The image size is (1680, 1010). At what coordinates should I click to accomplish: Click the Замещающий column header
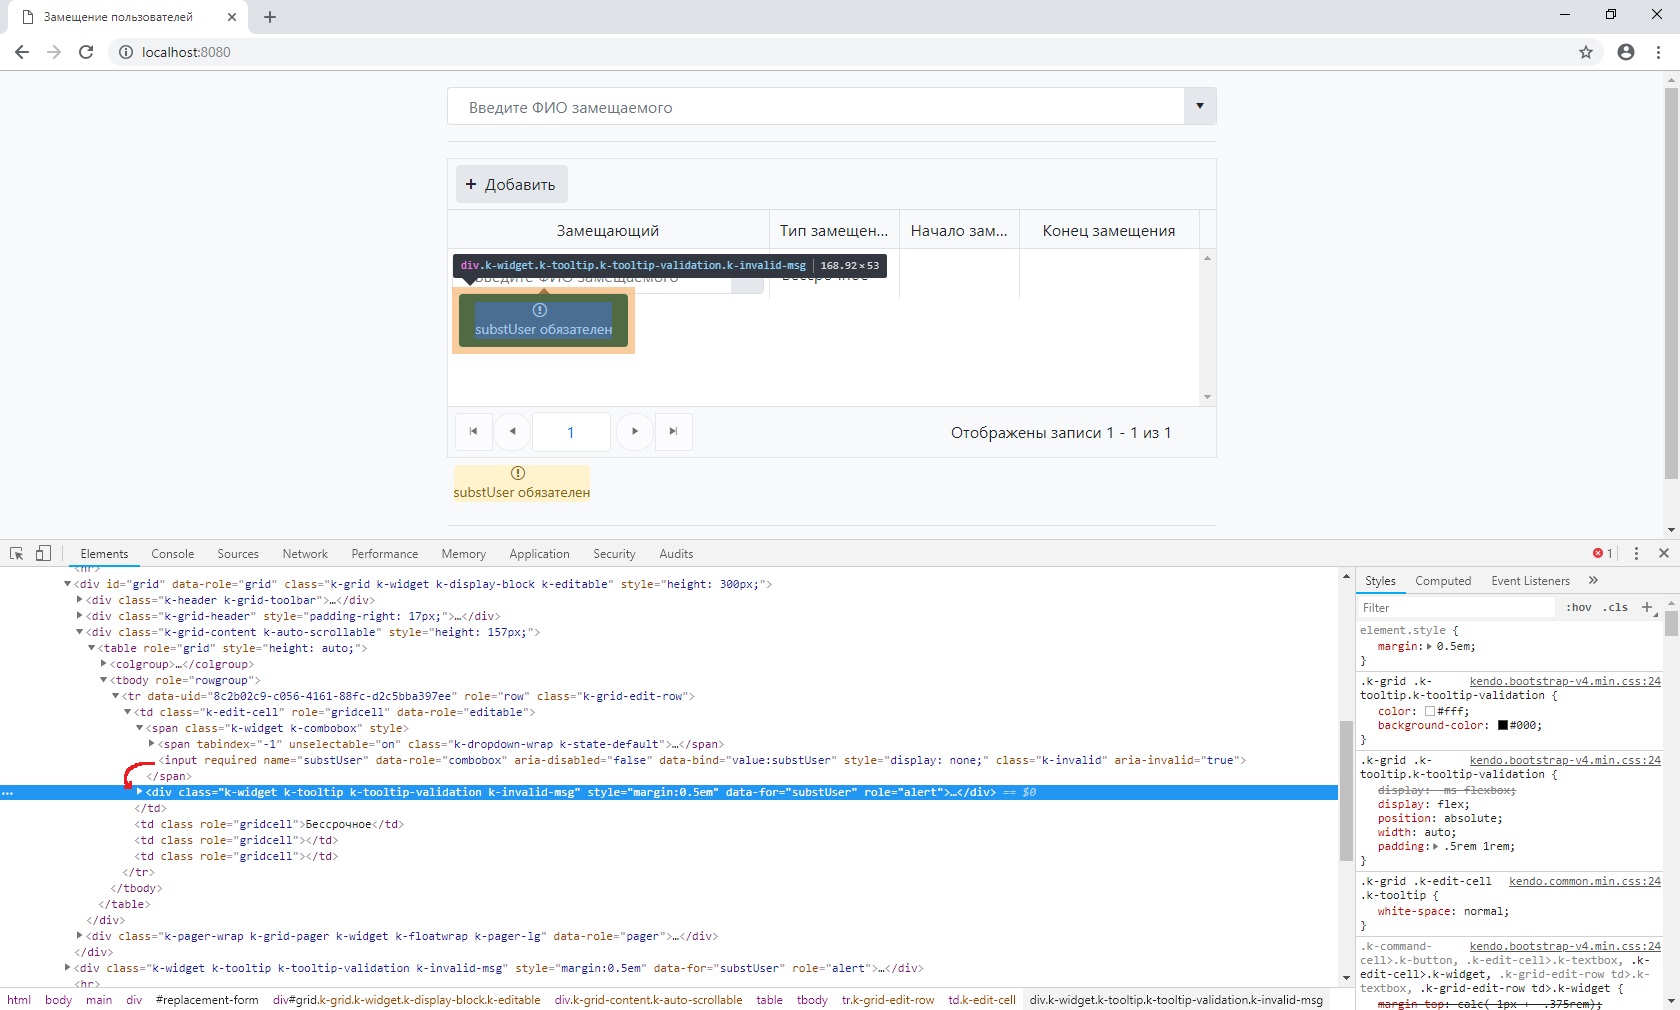click(x=608, y=230)
